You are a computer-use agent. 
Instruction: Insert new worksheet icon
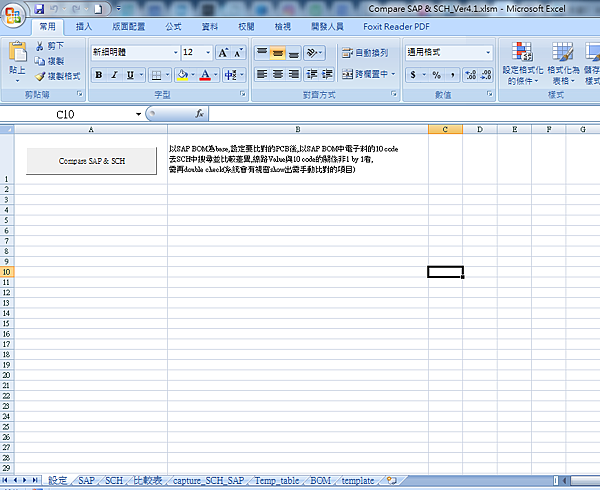tap(391, 480)
